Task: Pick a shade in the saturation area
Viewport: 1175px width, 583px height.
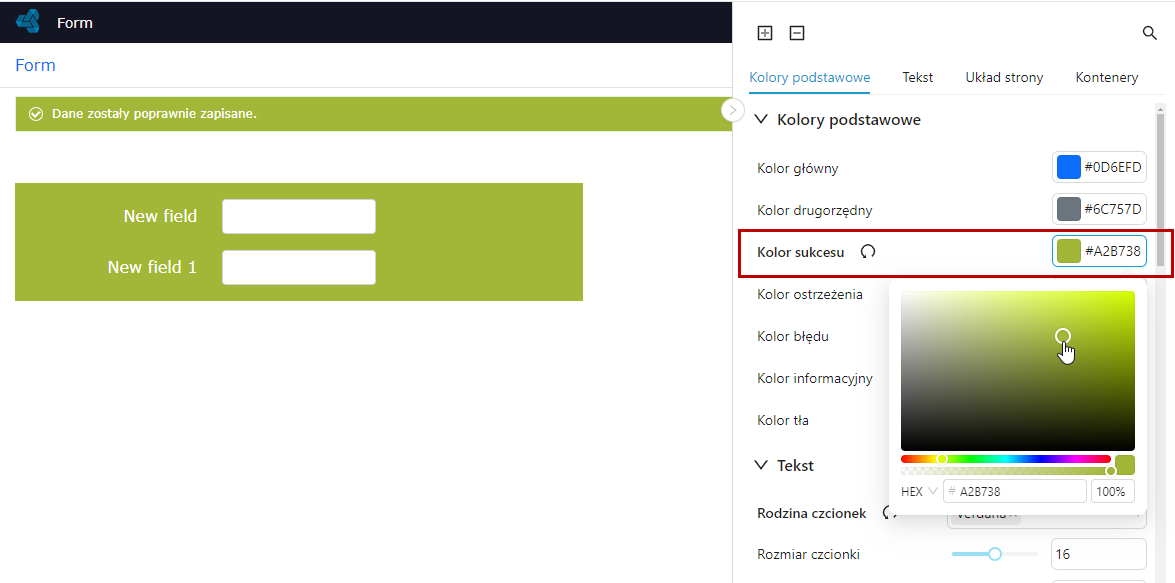Action: click(x=1018, y=370)
